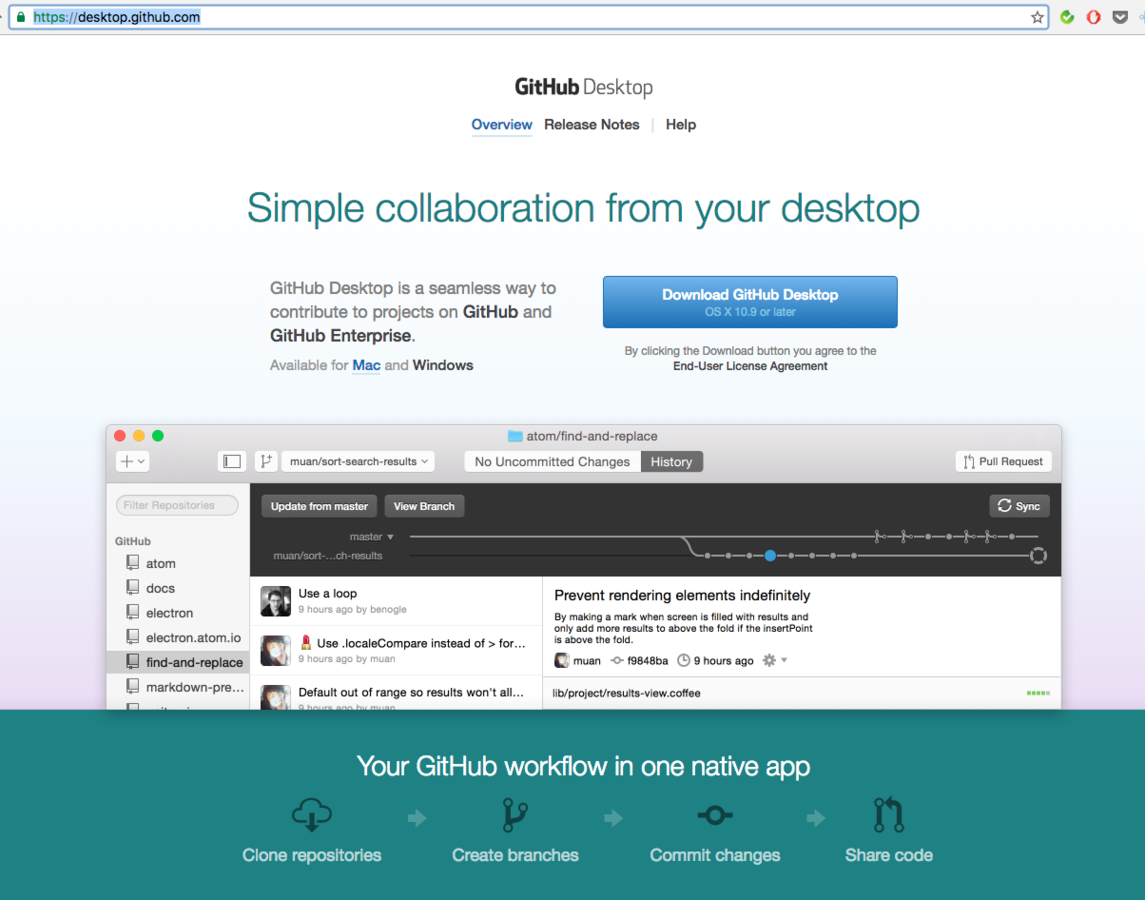1145x900 pixels.
Task: Select the docs repository in sidebar
Action: click(x=178, y=588)
